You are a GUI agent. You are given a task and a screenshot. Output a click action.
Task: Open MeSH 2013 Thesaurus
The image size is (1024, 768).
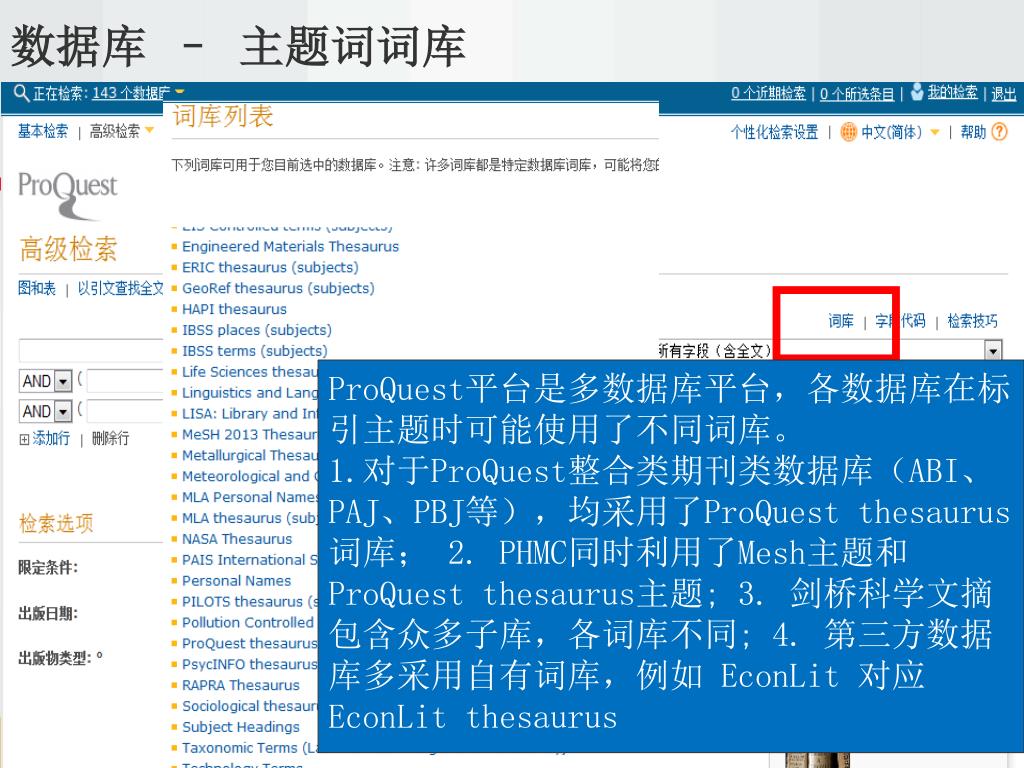click(x=249, y=434)
